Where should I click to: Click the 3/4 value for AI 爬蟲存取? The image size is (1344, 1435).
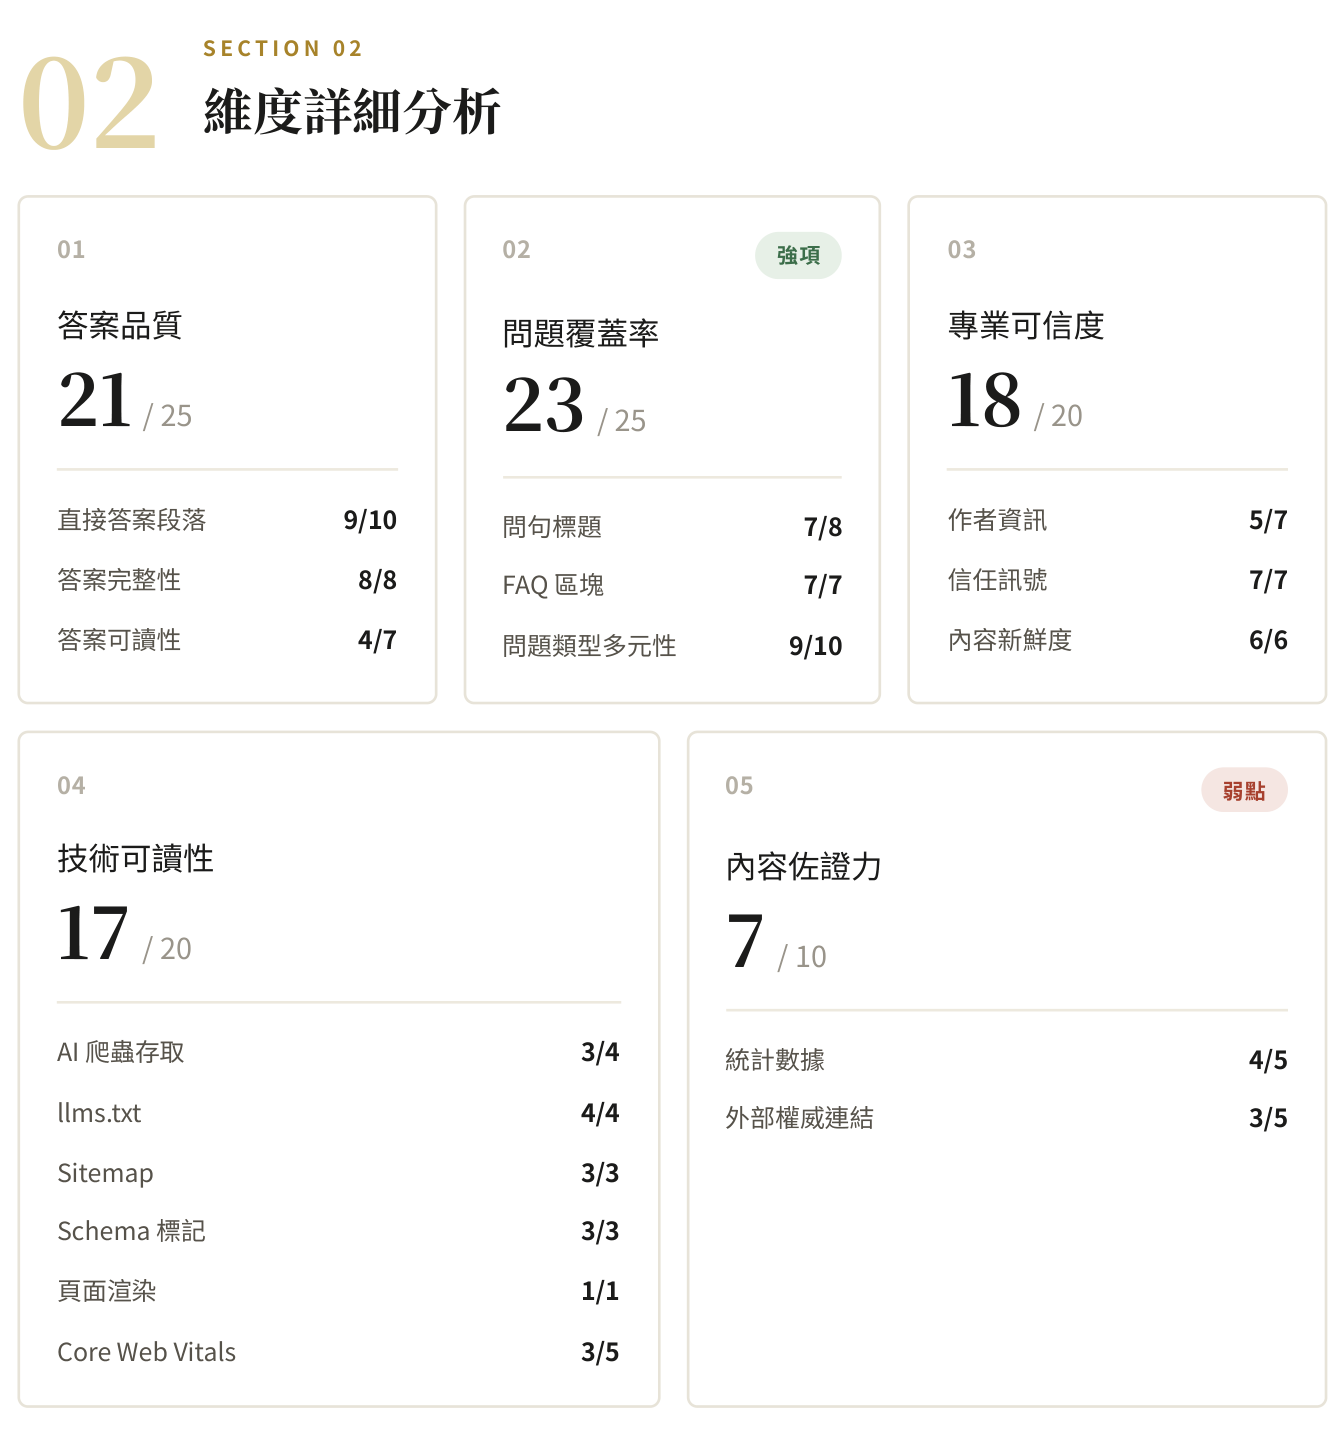[600, 1052]
